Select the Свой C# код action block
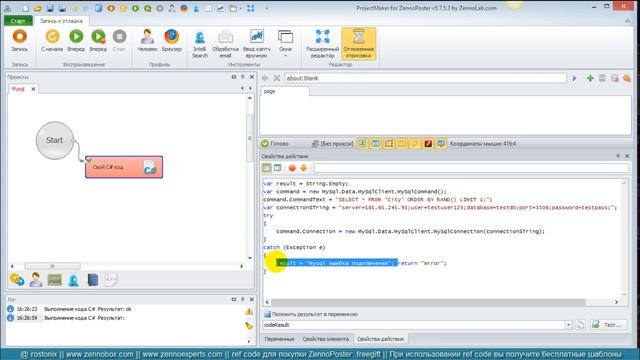The width and height of the screenshot is (640, 360). (124, 167)
